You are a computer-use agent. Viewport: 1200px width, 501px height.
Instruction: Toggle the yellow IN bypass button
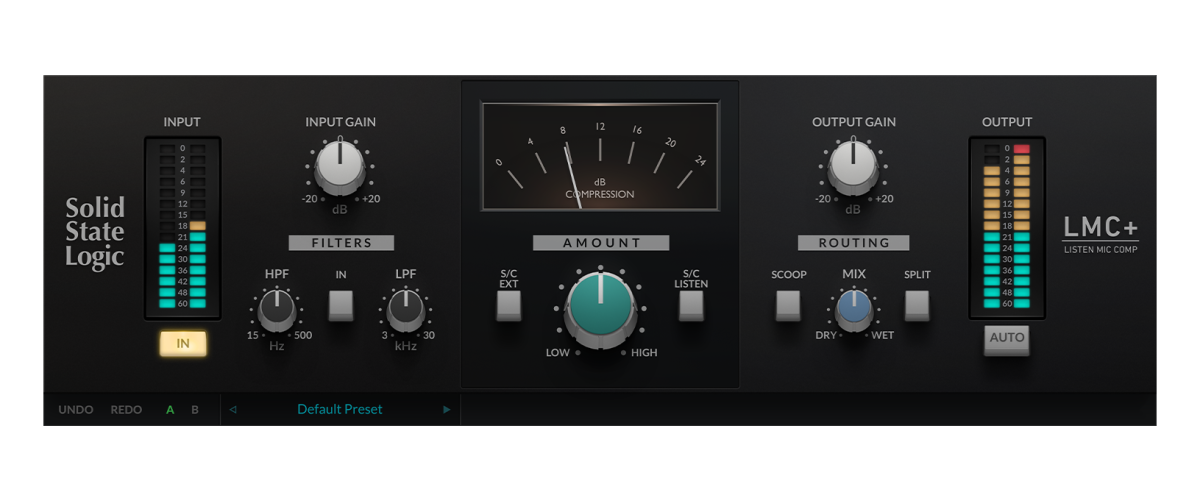182,344
